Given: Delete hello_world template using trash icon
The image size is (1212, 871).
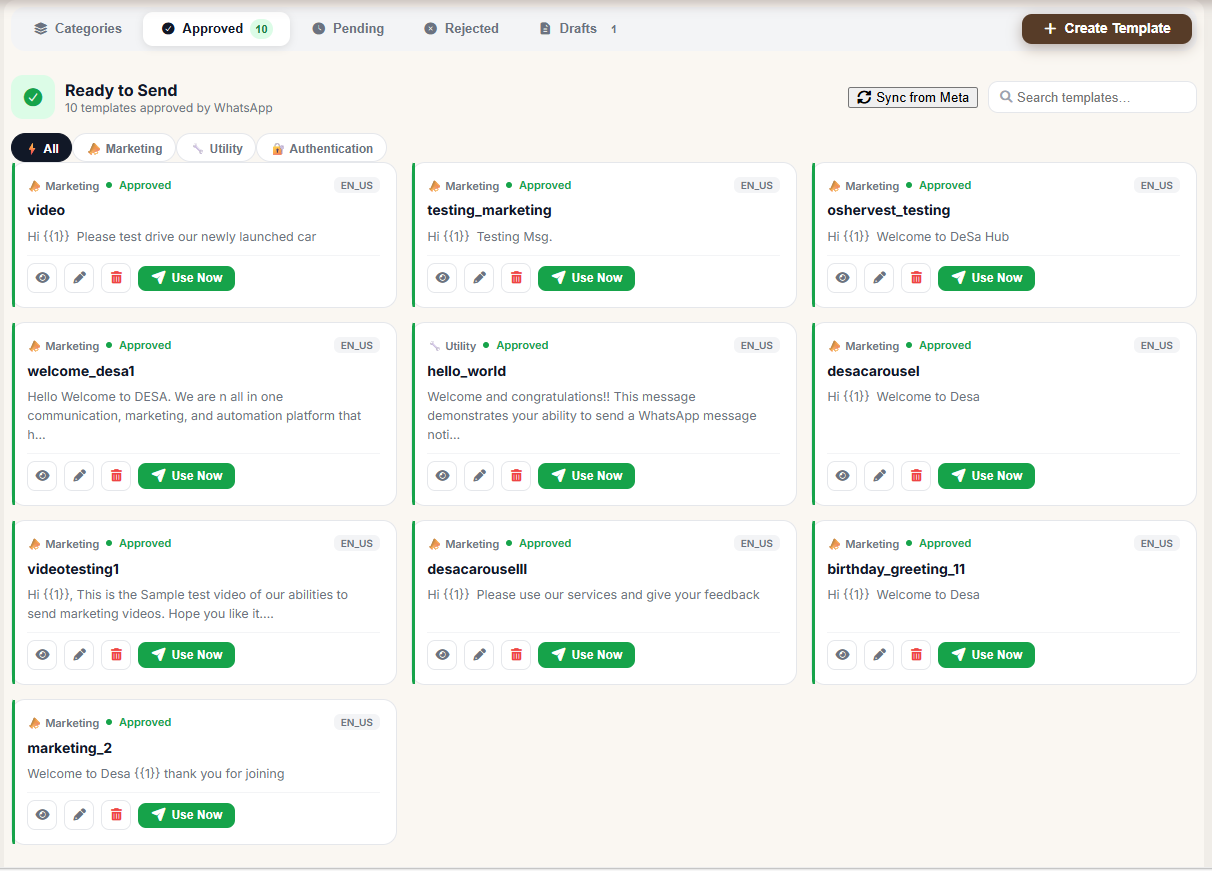Looking at the screenshot, I should [516, 476].
